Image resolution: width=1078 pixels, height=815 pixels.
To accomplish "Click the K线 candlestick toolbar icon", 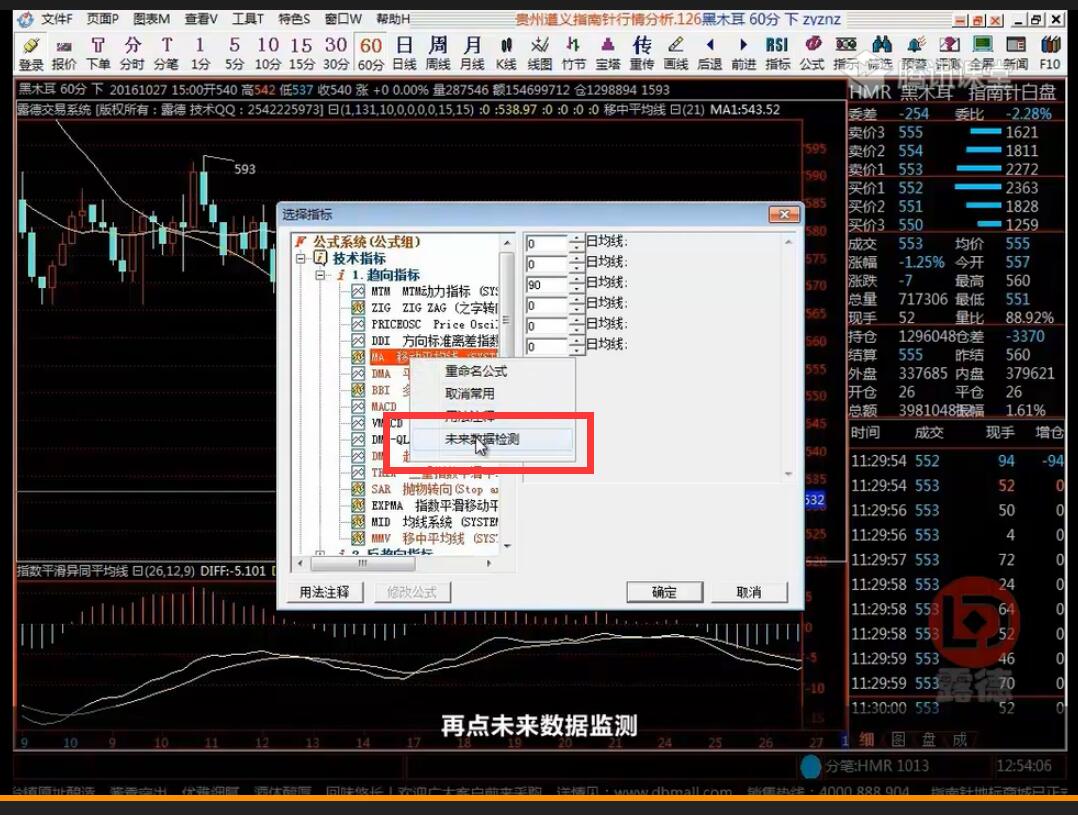I will [506, 53].
